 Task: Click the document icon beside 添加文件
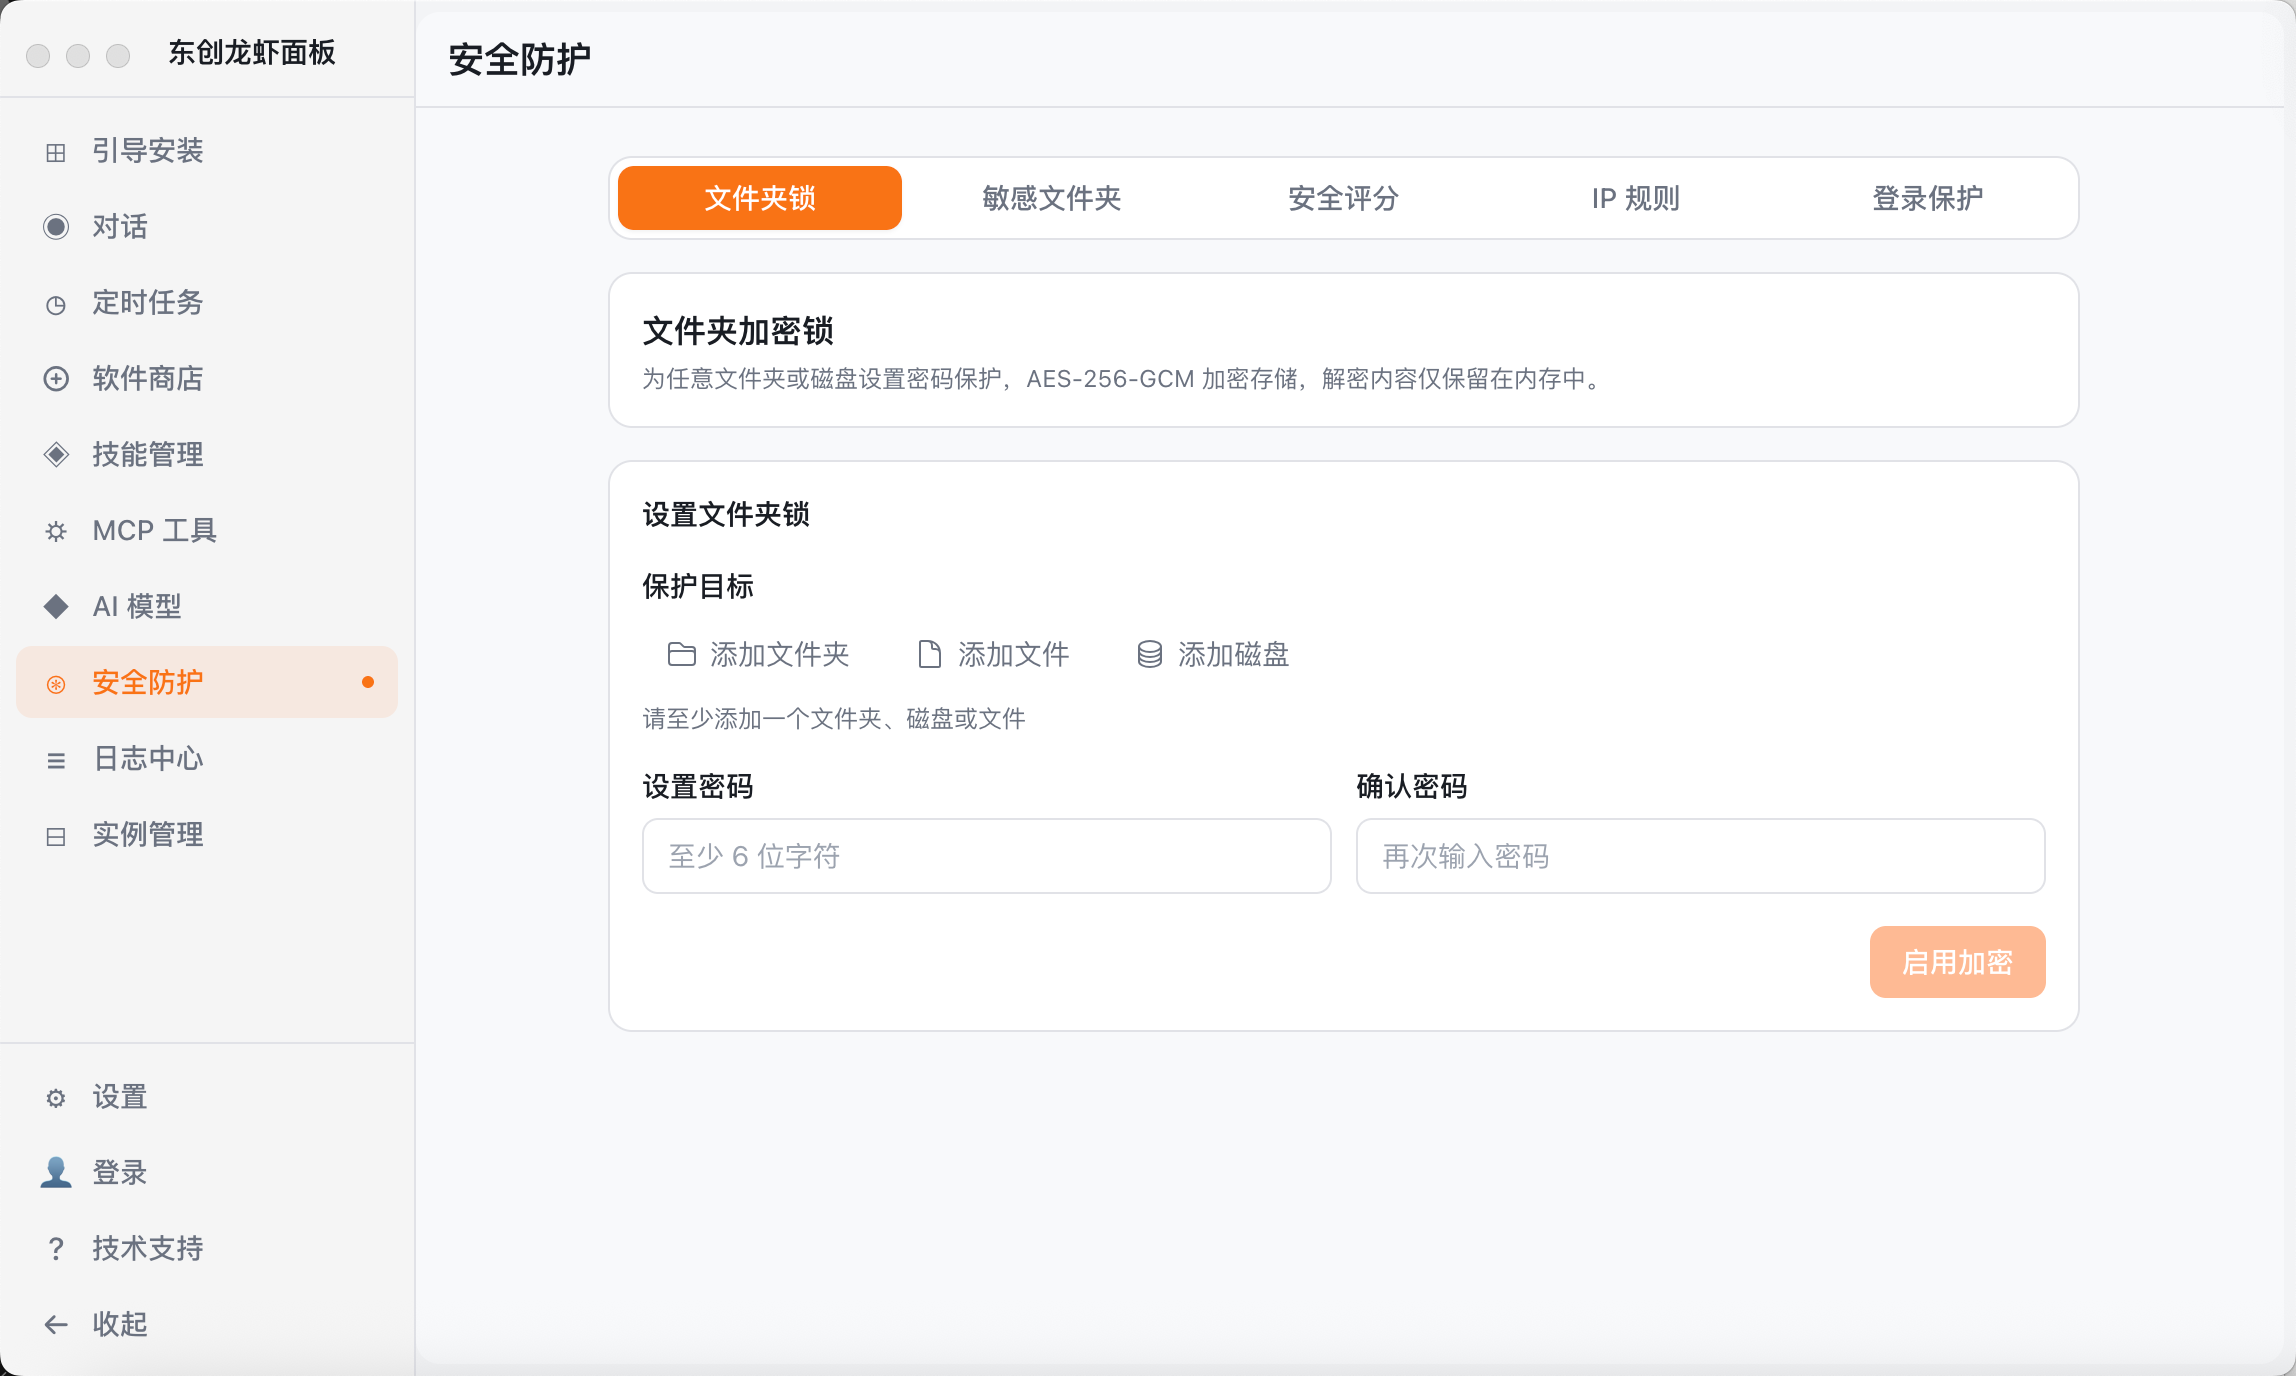930,655
